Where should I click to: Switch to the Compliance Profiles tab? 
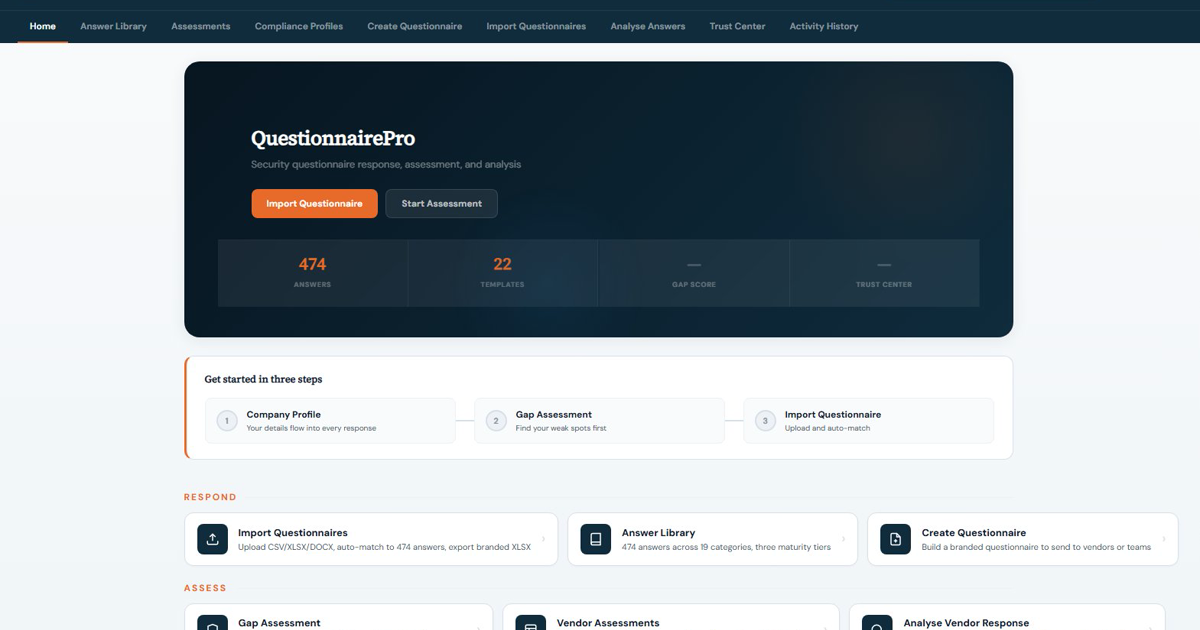(x=298, y=26)
